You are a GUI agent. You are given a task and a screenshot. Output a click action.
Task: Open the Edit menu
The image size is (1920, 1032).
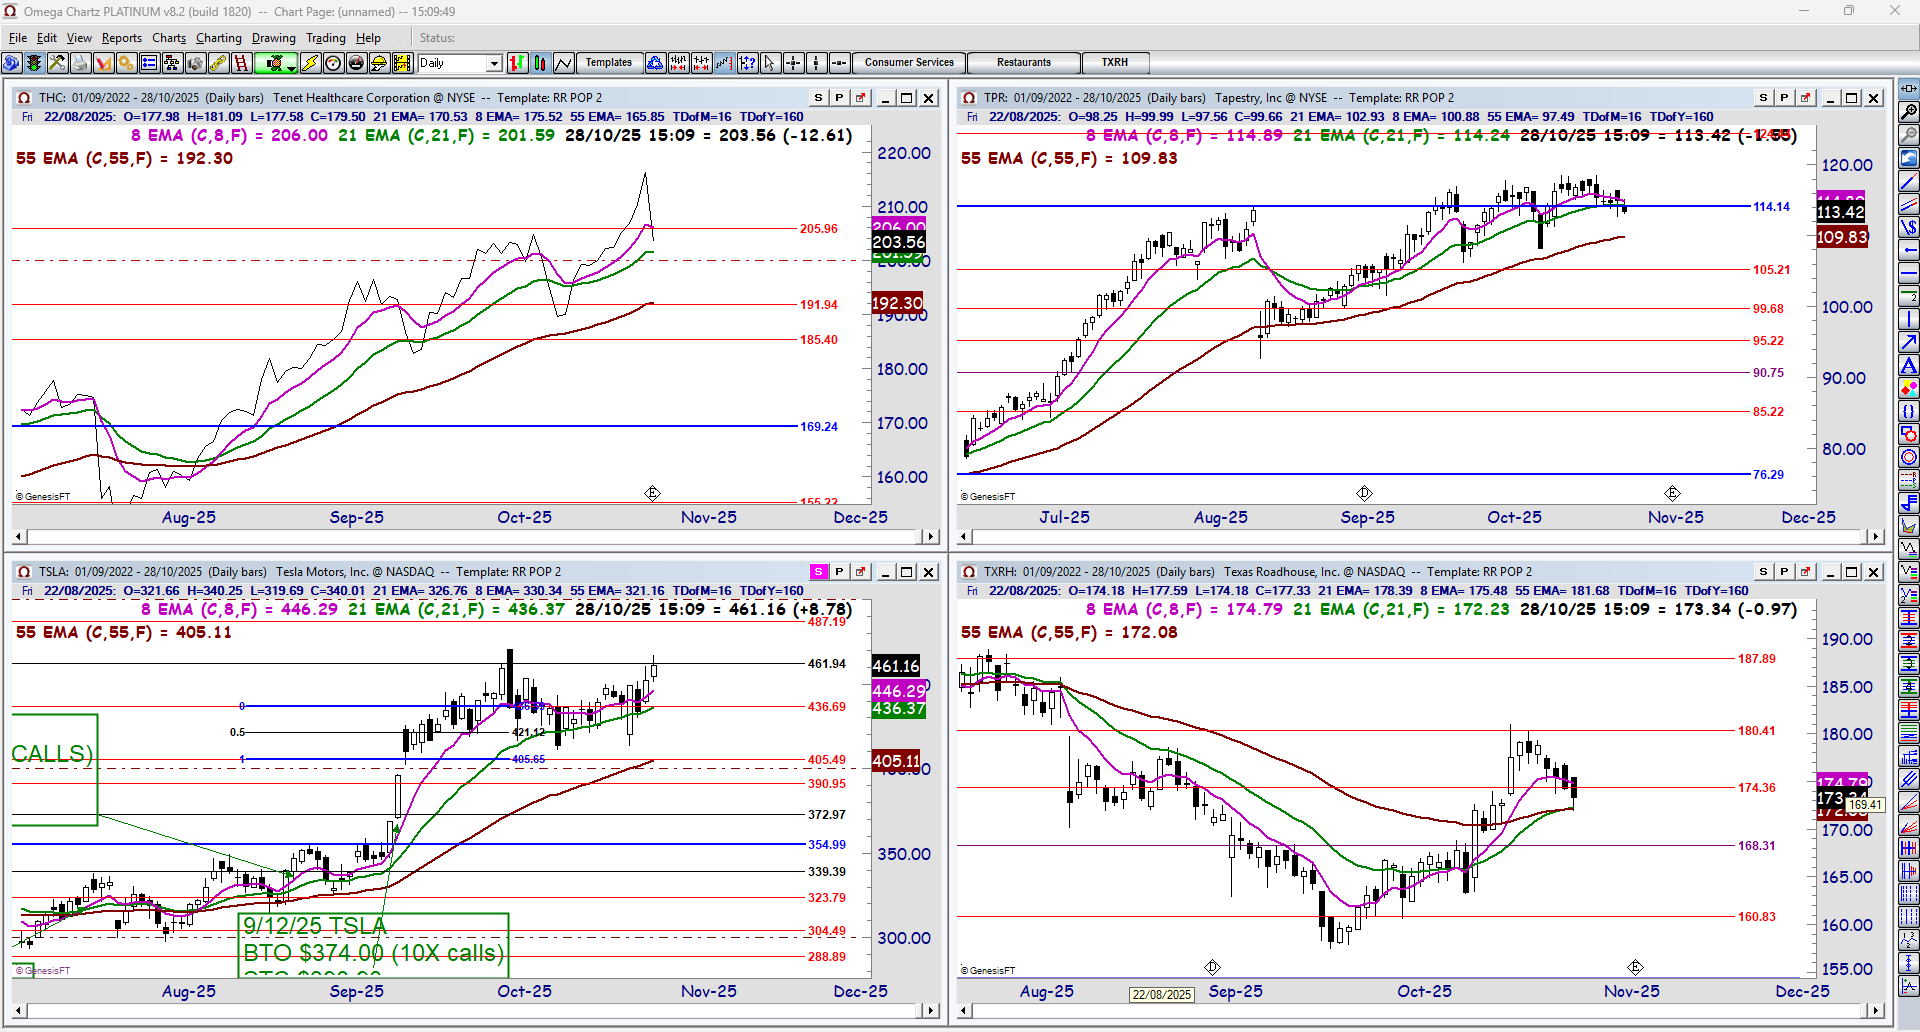tap(47, 38)
